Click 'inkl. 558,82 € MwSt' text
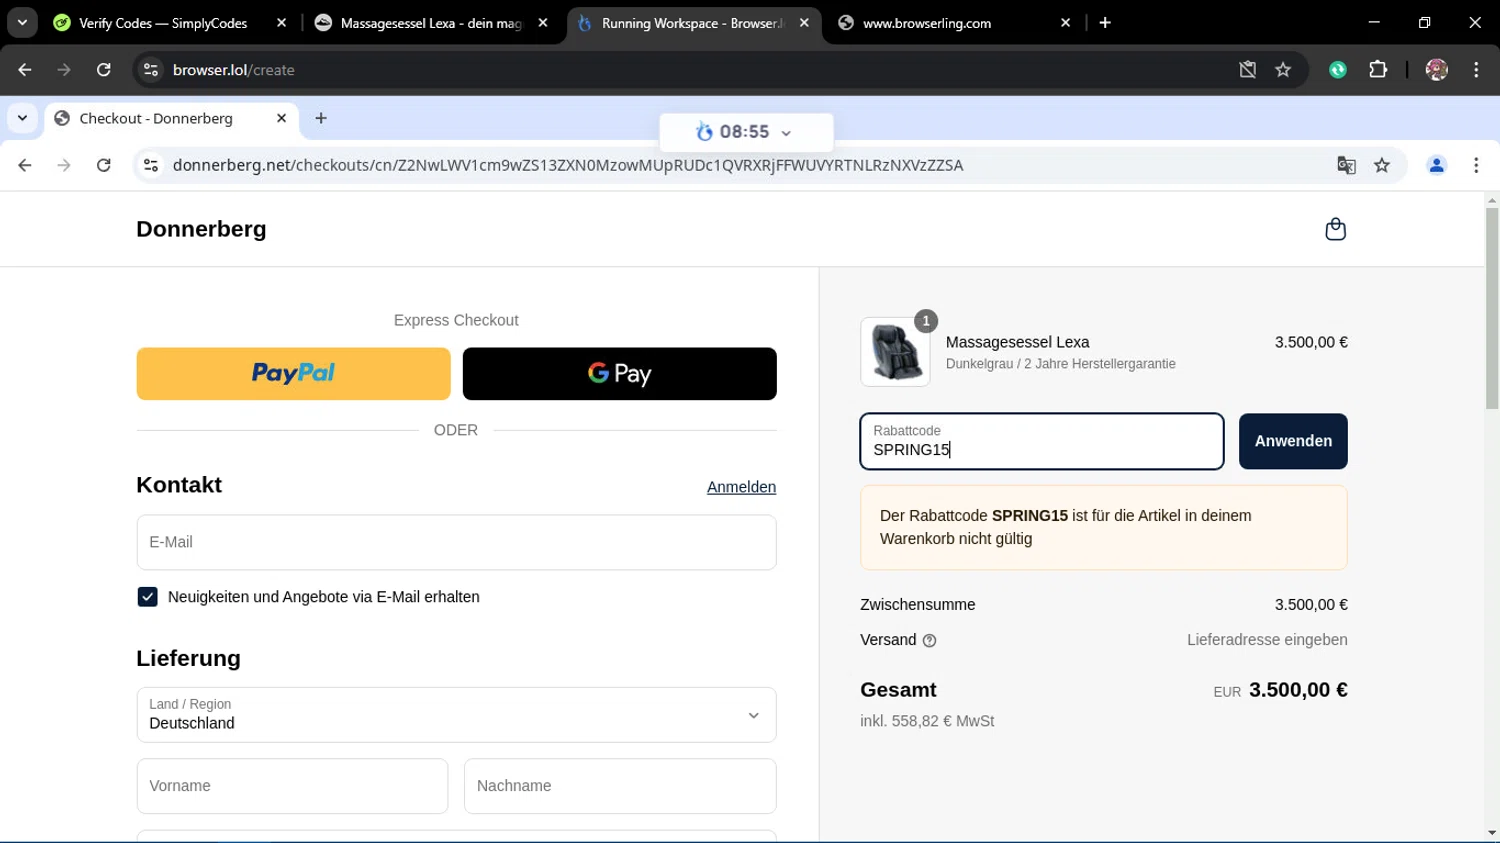The width and height of the screenshot is (1500, 843). pos(927,721)
